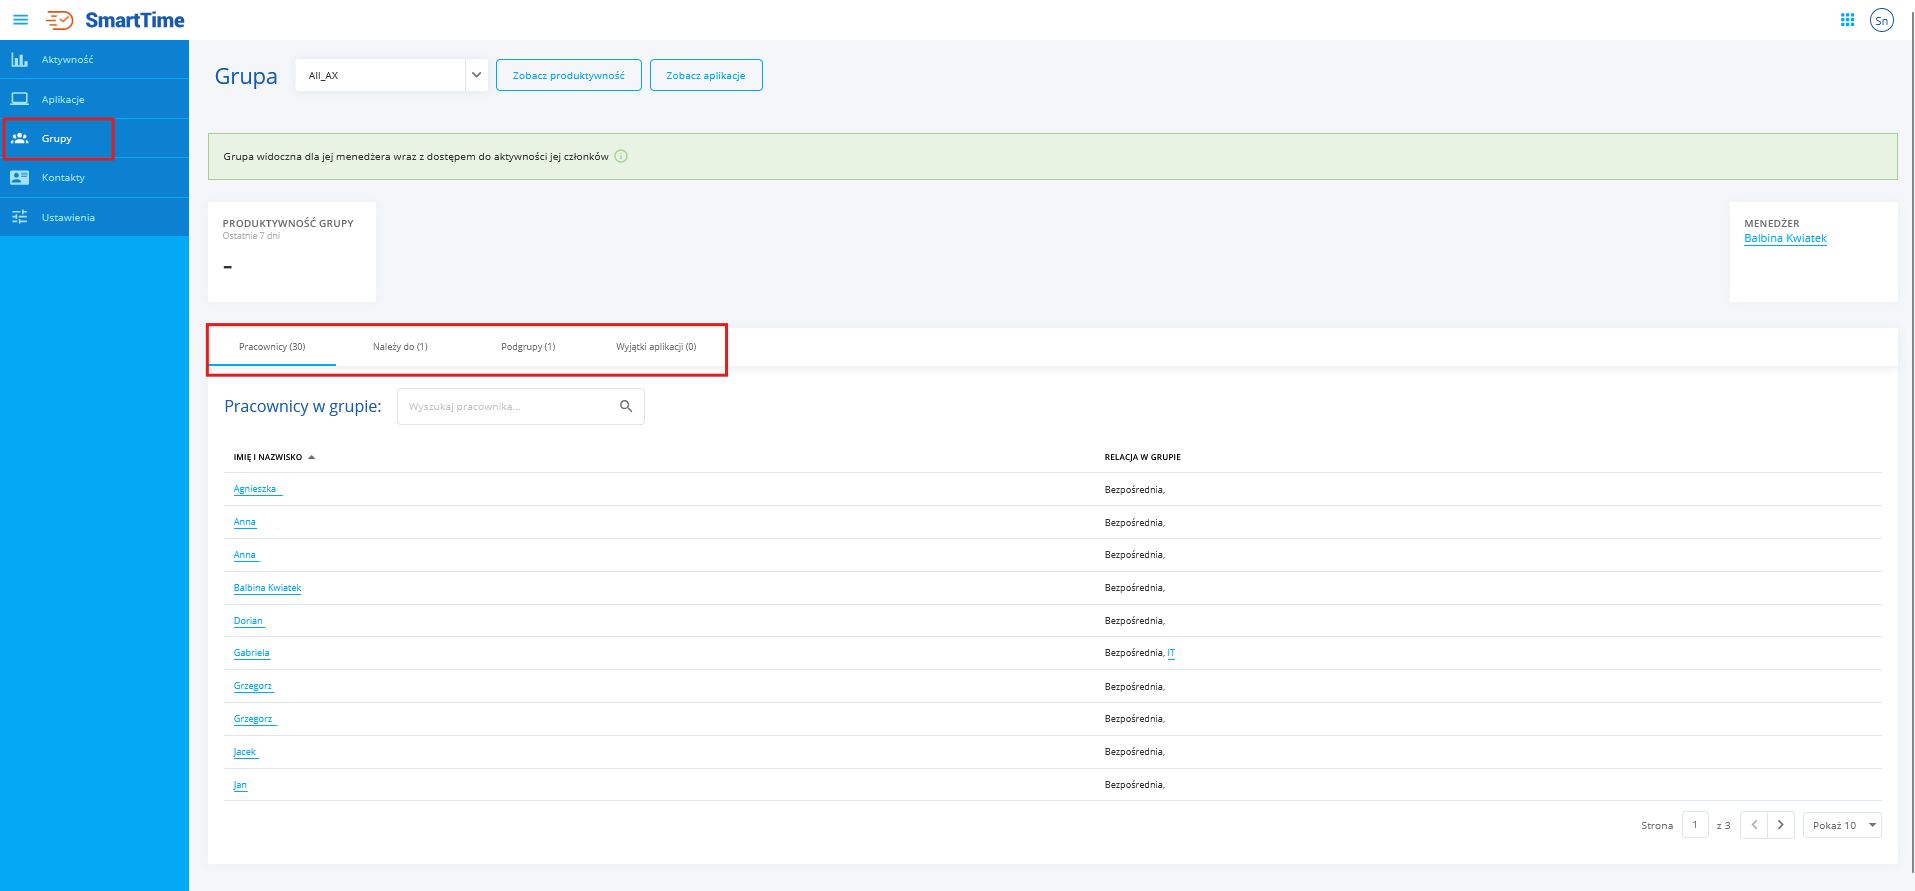Sort by Imię i nazwisko column arrow
1915x891 pixels.
pyautogui.click(x=312, y=457)
